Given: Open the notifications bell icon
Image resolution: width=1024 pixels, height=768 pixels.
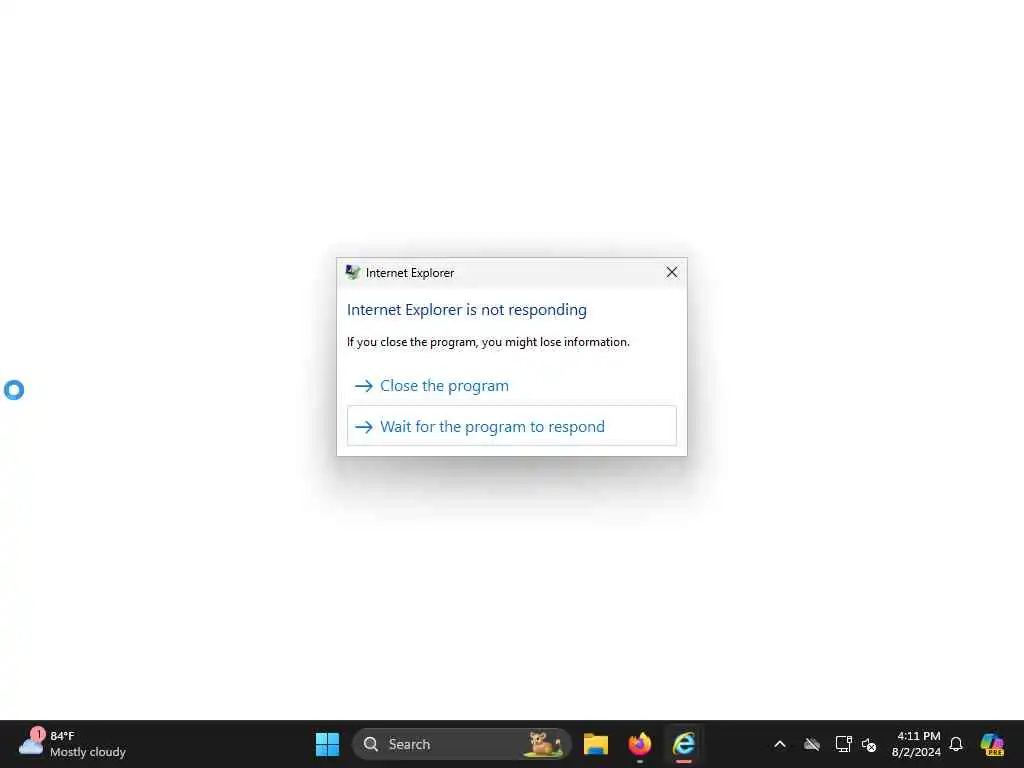Looking at the screenshot, I should tap(956, 744).
